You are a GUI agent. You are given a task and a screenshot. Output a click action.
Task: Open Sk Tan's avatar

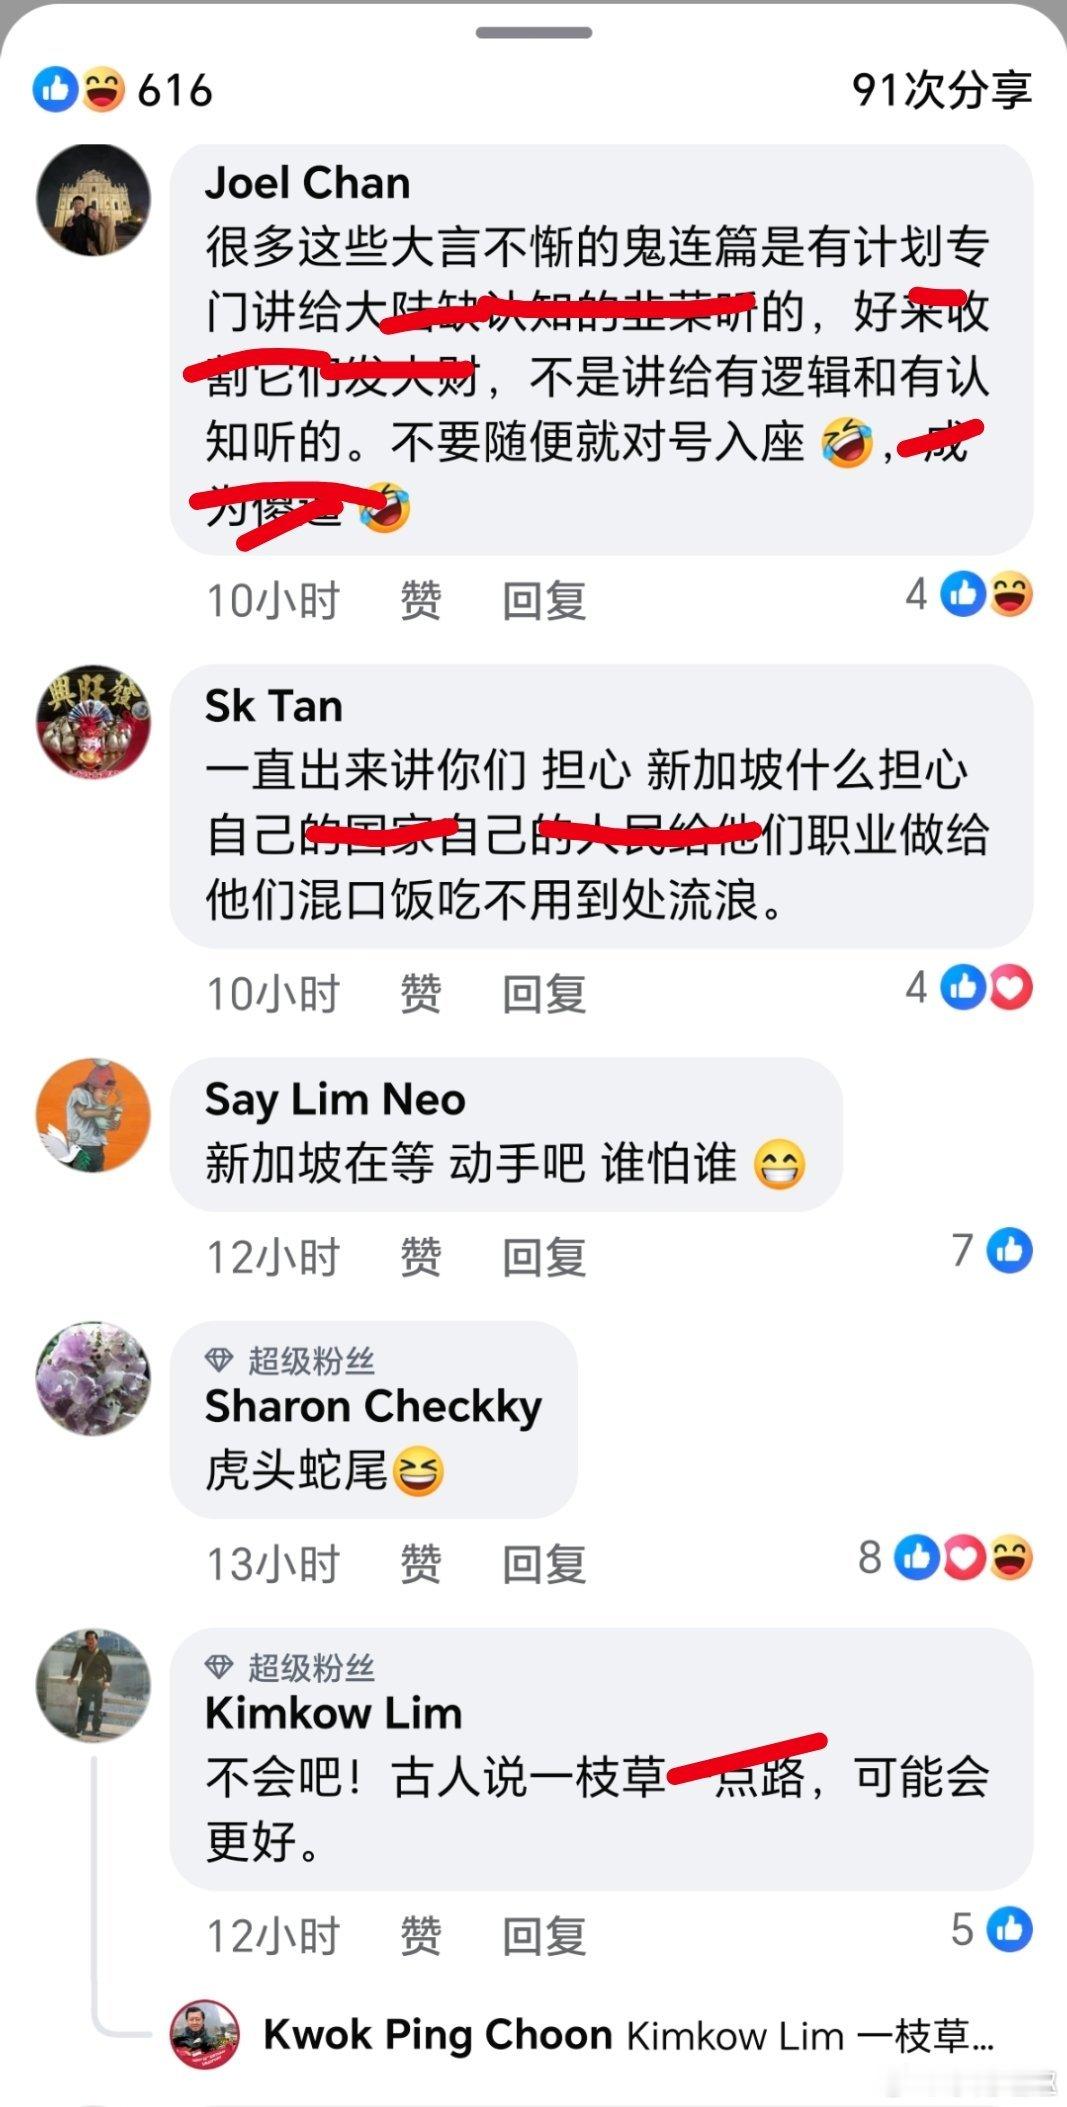point(93,721)
